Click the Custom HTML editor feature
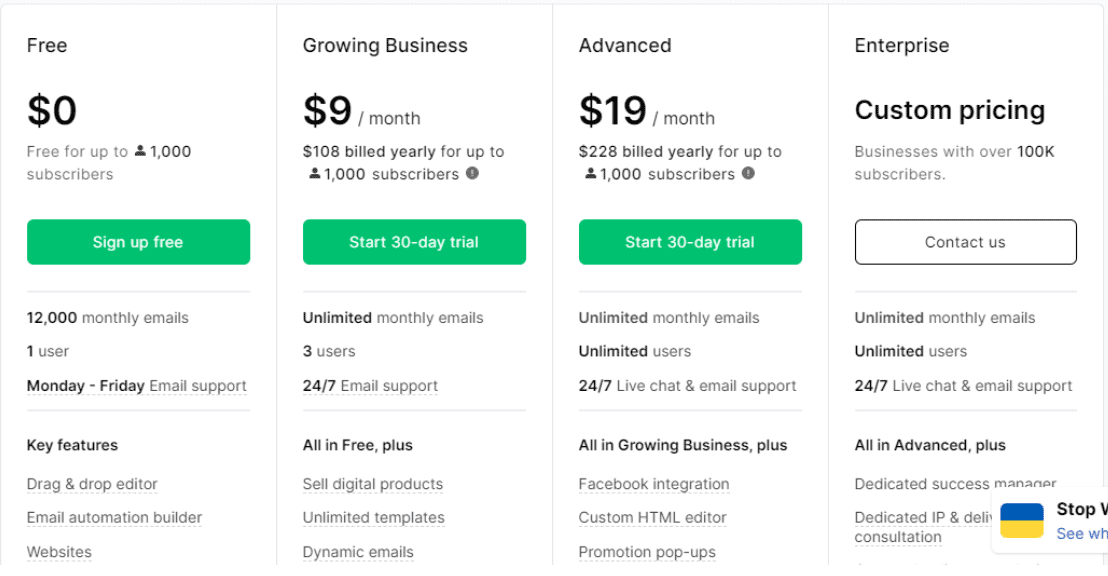The image size is (1108, 576). [652, 517]
